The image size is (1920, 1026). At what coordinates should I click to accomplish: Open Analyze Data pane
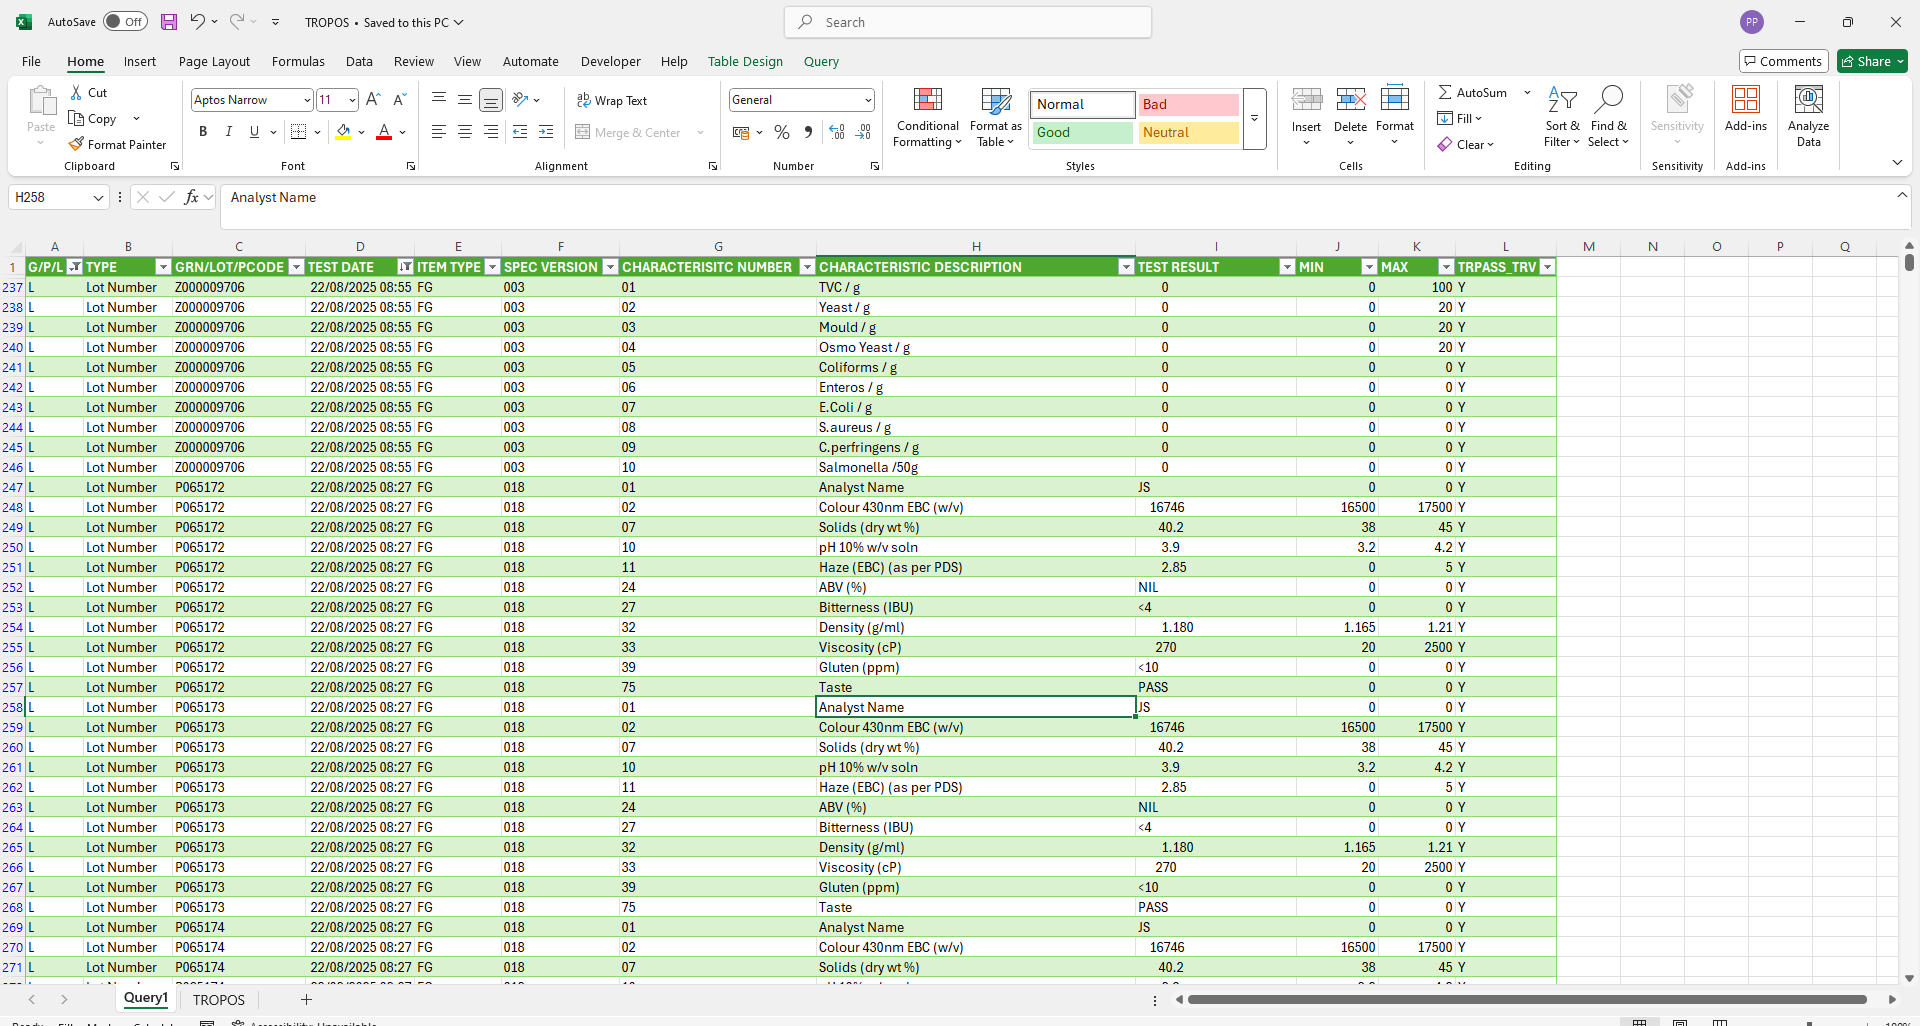[x=1809, y=118]
